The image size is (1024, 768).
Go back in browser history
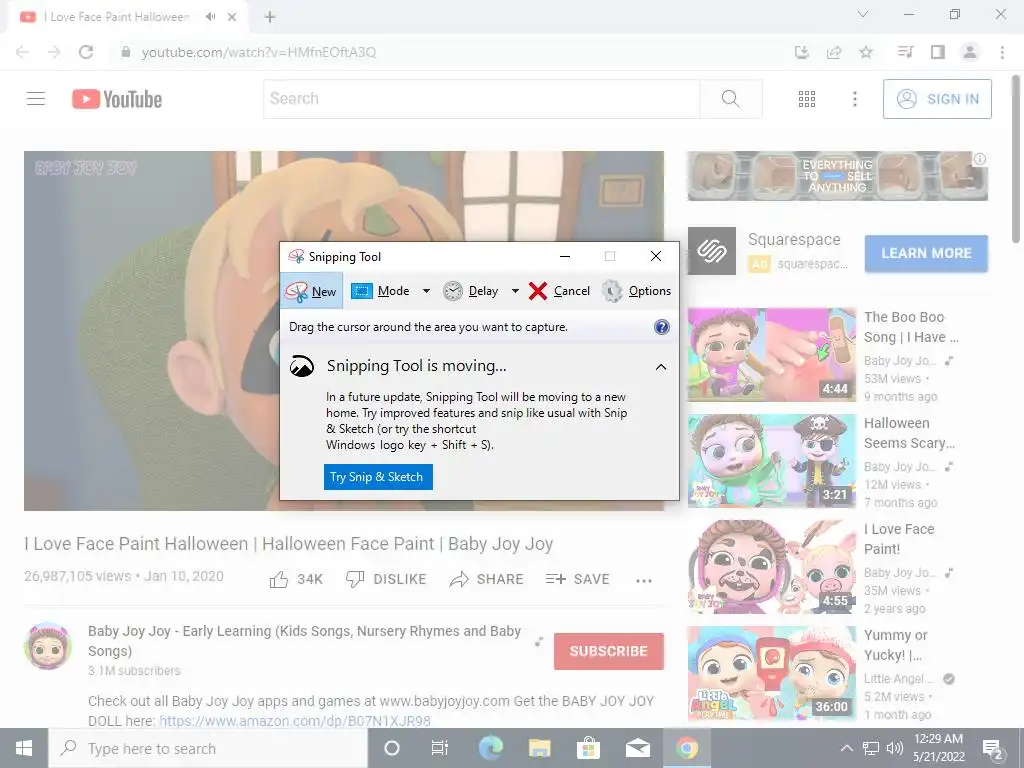[x=22, y=52]
